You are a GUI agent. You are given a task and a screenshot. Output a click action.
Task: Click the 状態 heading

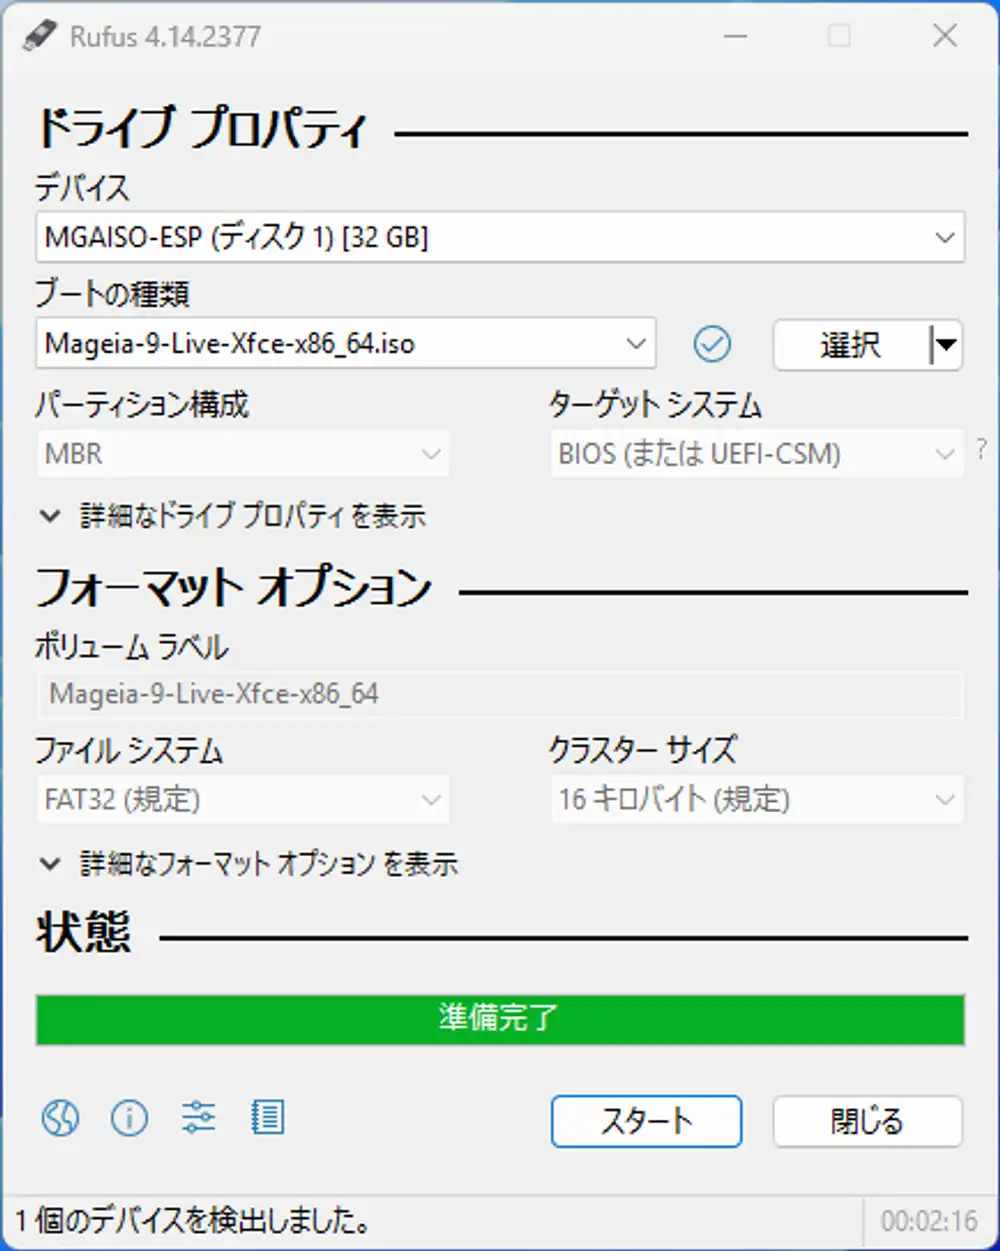(84, 933)
